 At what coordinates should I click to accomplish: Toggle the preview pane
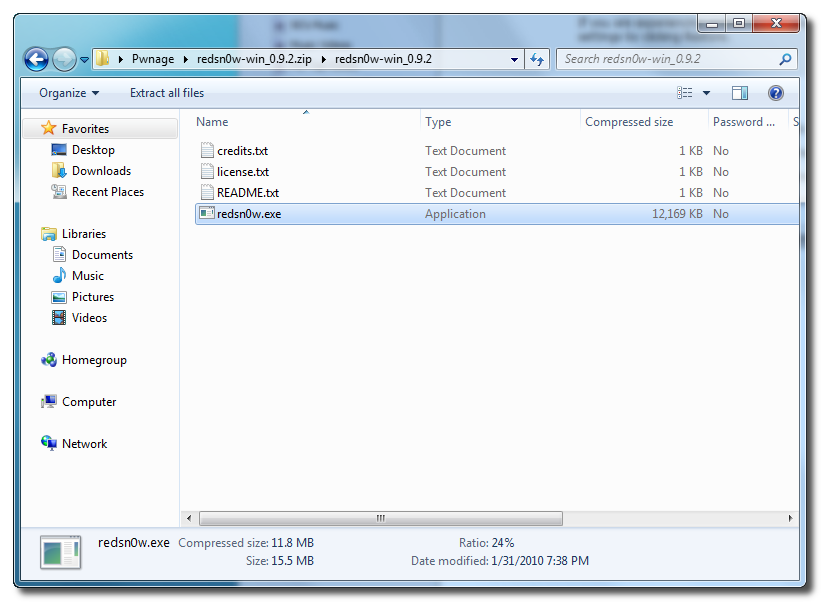point(740,93)
